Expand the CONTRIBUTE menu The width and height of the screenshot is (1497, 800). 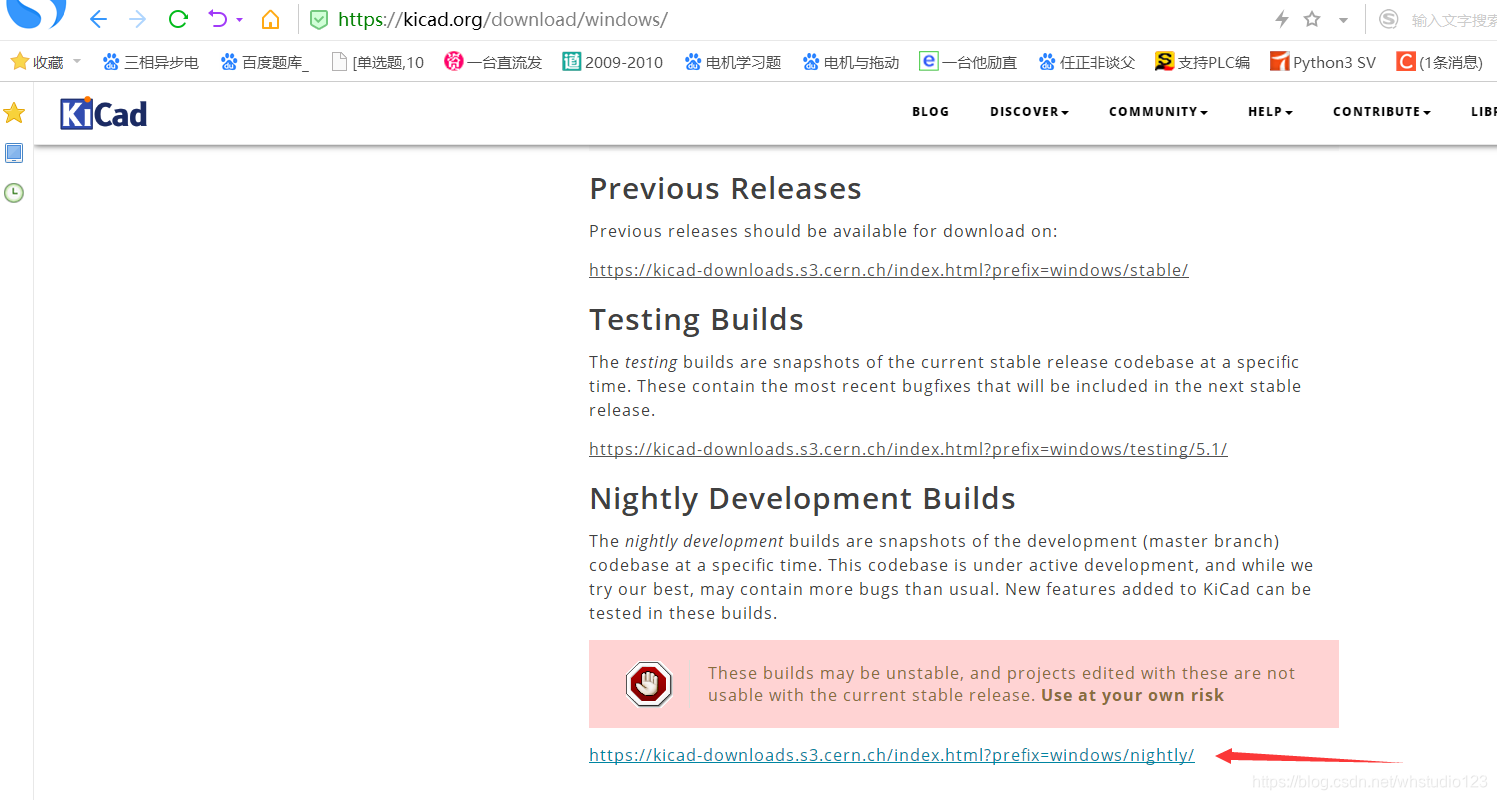click(1381, 112)
